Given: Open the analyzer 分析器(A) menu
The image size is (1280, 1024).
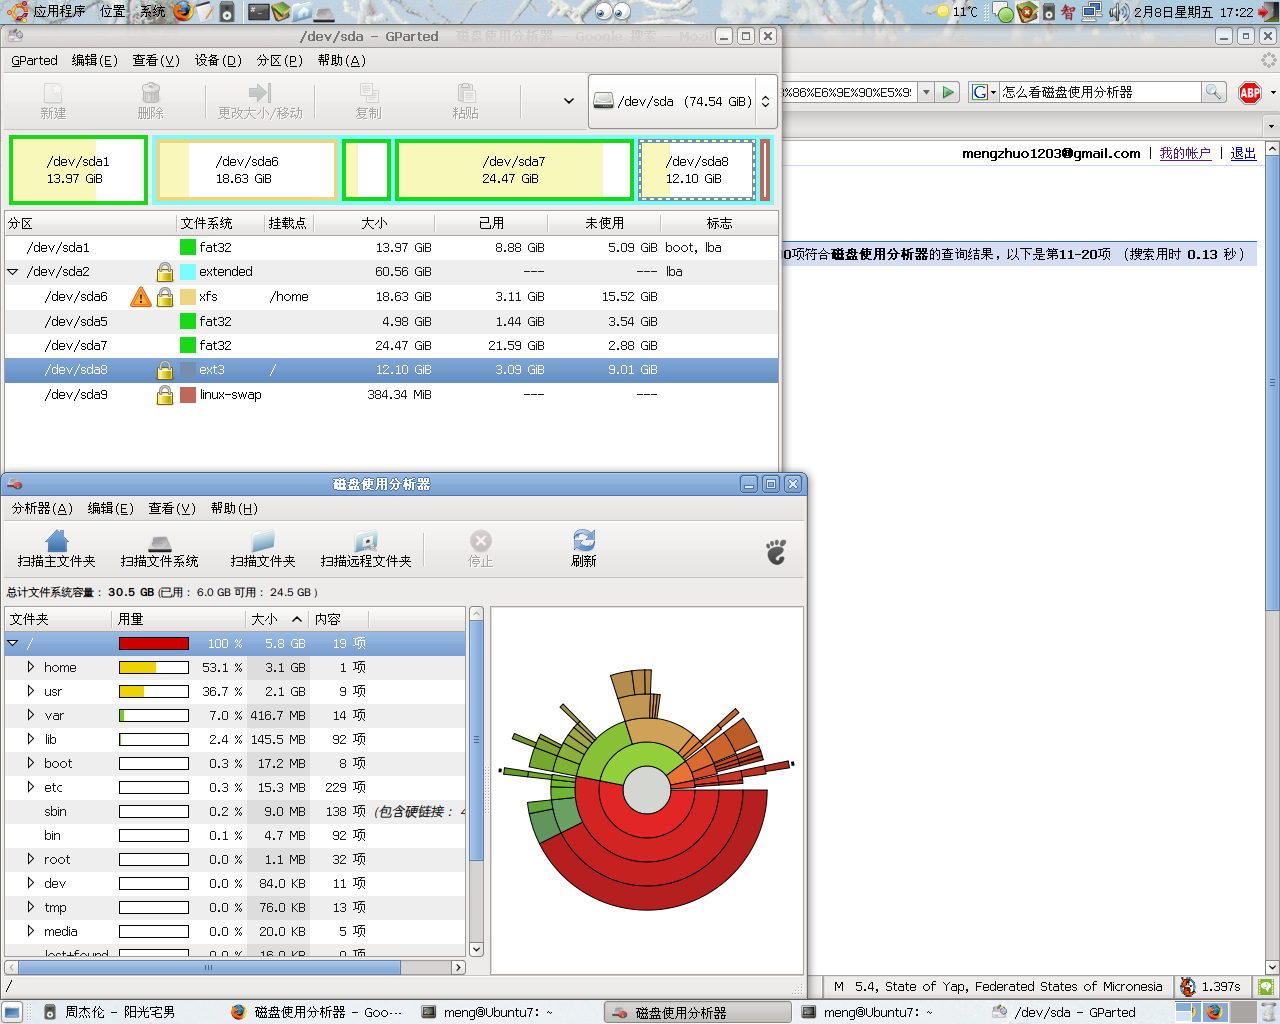Looking at the screenshot, I should (42, 508).
